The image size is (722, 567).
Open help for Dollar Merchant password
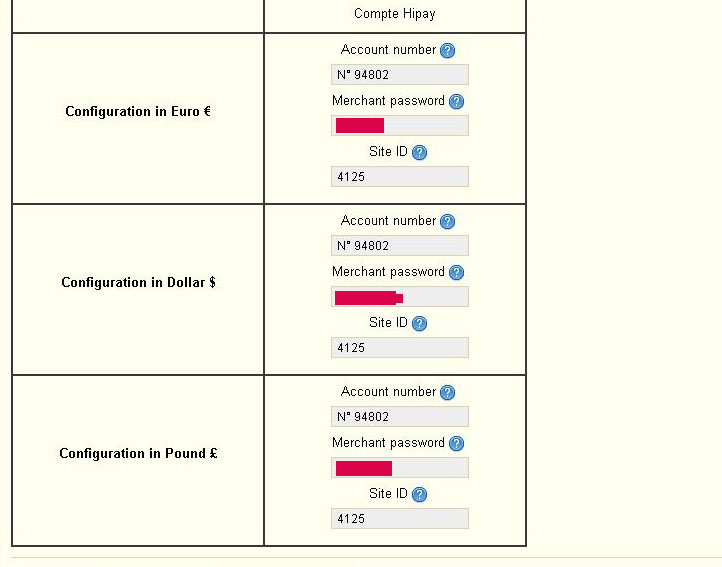coord(456,272)
